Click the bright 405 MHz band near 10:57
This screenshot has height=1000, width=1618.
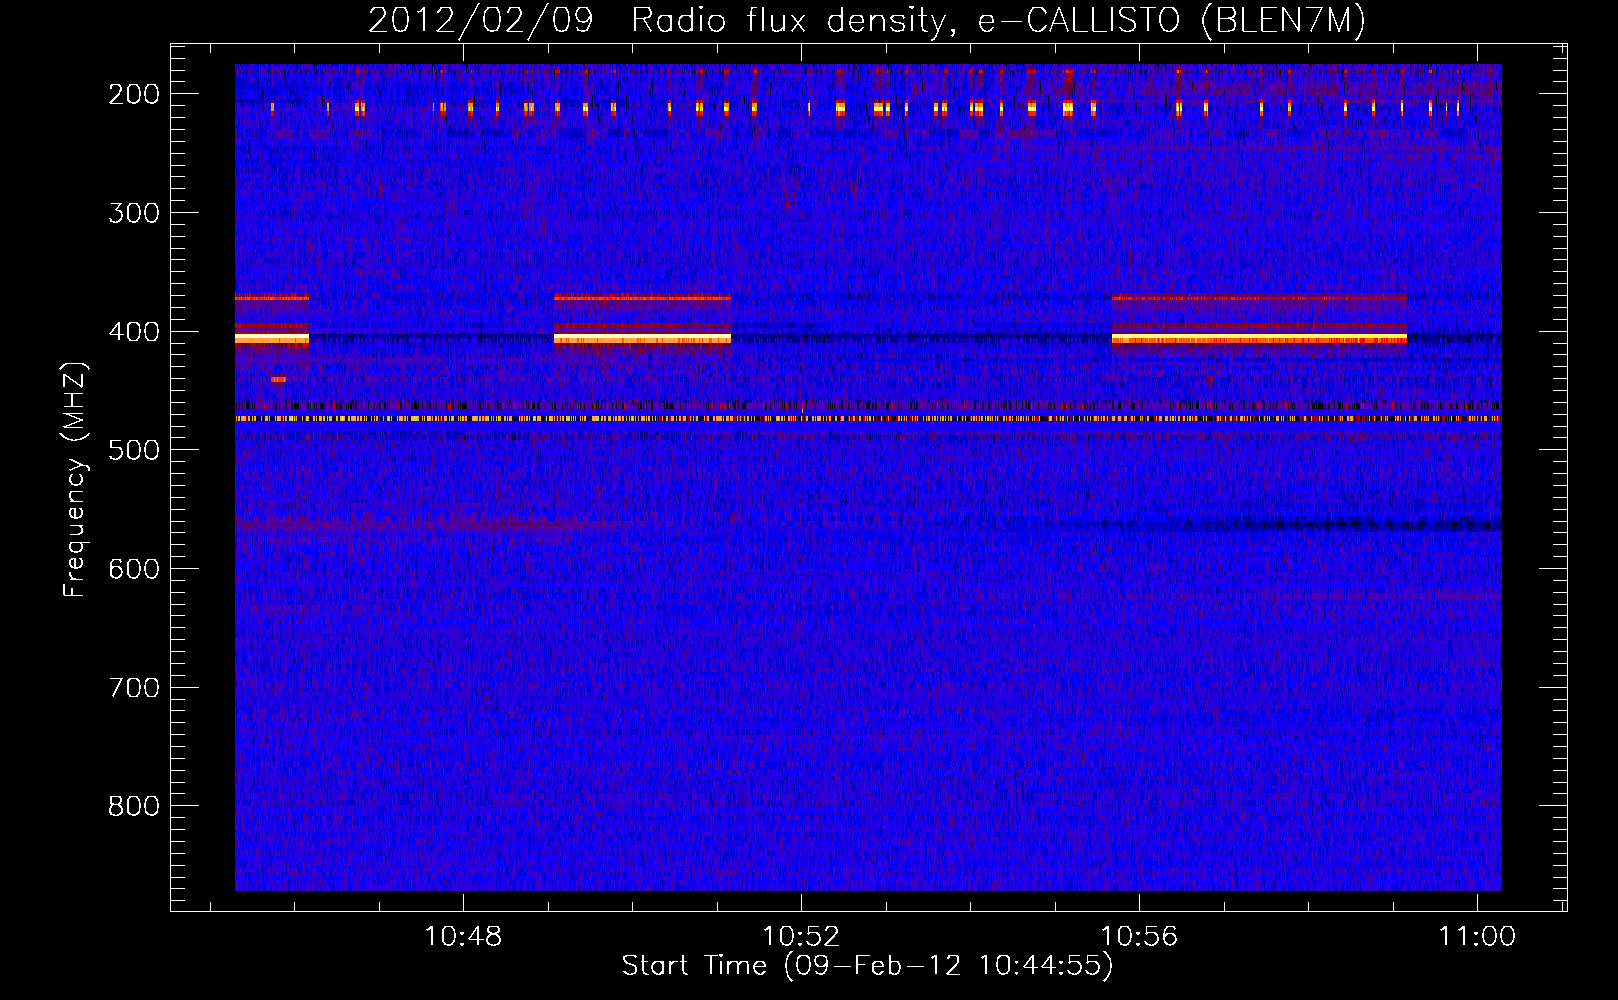tap(1259, 339)
